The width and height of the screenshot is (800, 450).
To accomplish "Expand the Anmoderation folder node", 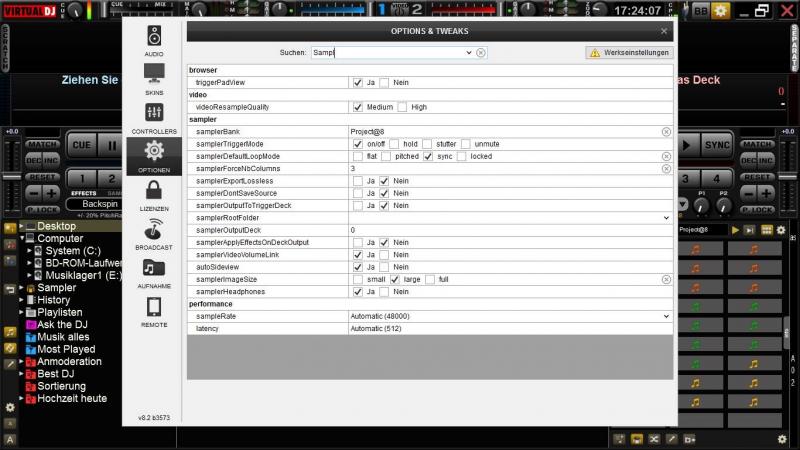I will 21,361.
